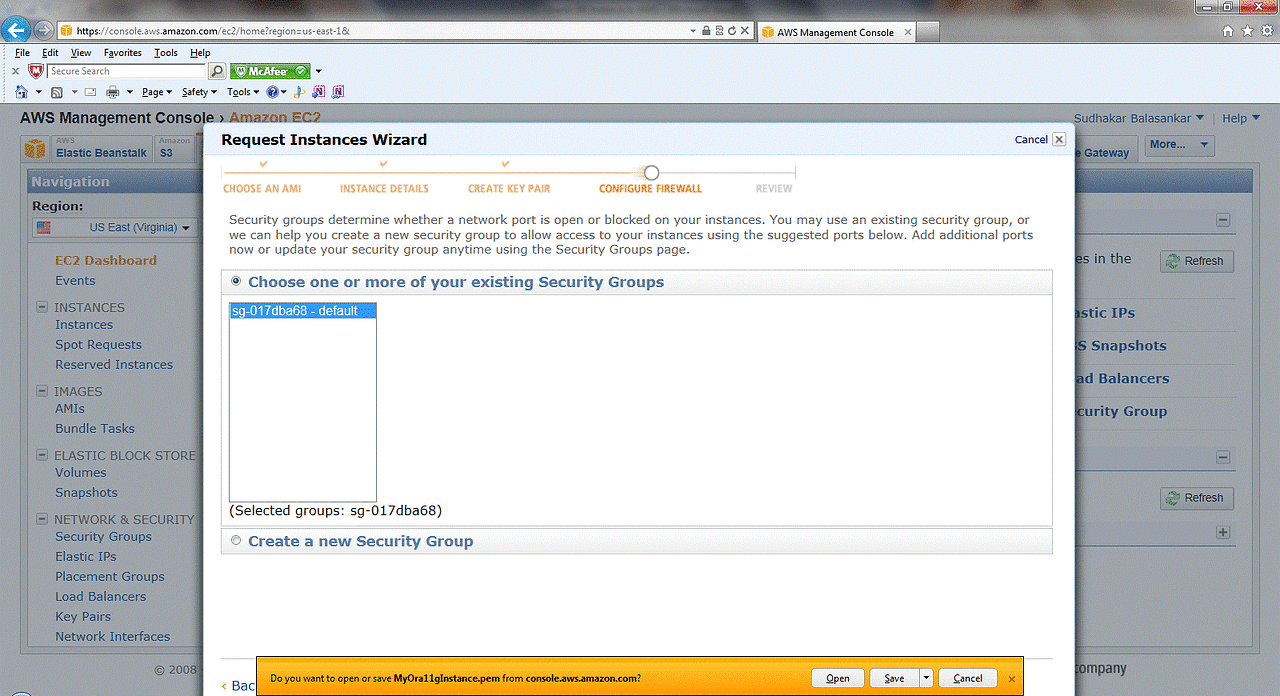
Task: Open Spot Requests in navigation
Action: 98,345
